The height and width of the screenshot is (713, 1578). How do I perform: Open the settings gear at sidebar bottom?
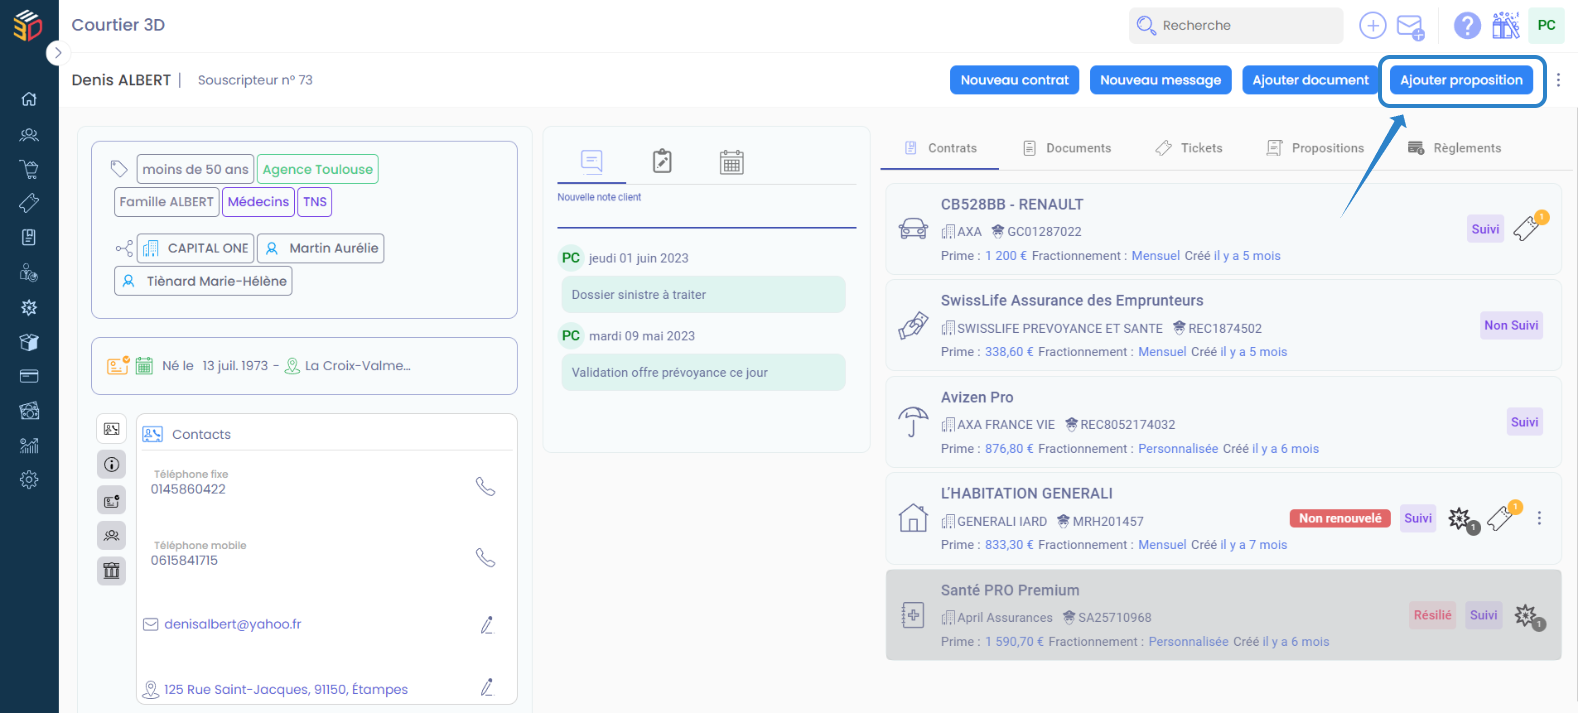point(29,480)
